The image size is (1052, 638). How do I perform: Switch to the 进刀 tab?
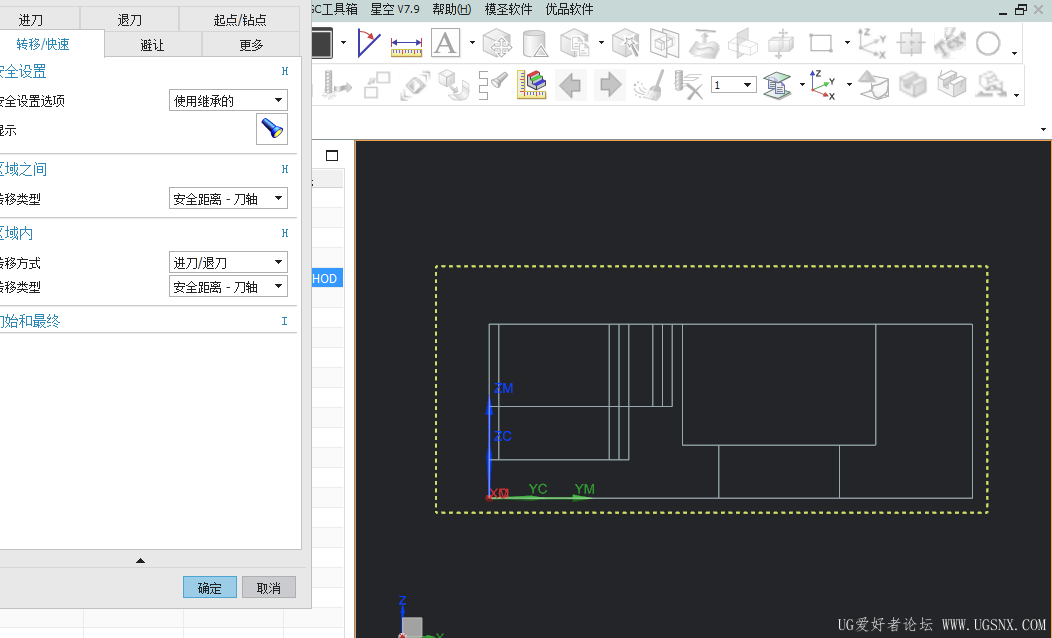(31, 20)
